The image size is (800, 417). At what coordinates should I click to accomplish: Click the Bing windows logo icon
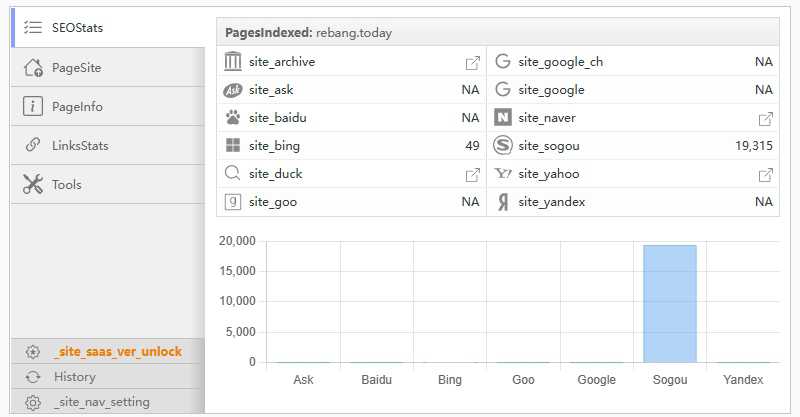tap(233, 146)
